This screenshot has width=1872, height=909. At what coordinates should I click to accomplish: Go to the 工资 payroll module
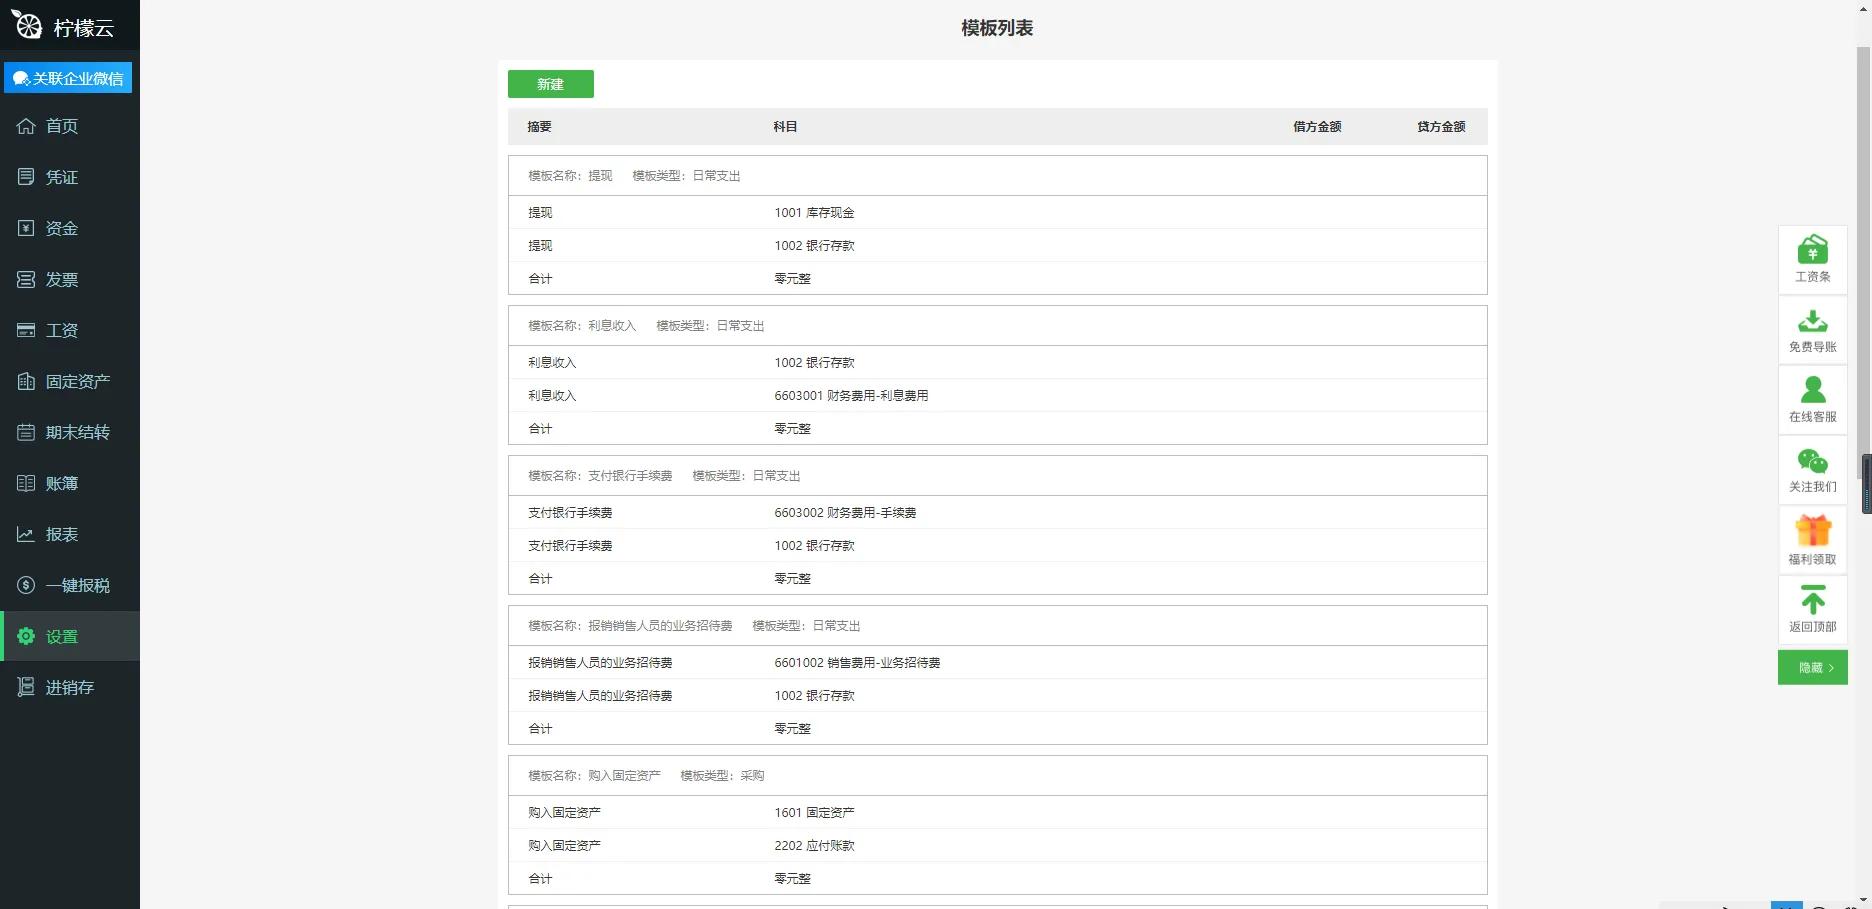(60, 330)
